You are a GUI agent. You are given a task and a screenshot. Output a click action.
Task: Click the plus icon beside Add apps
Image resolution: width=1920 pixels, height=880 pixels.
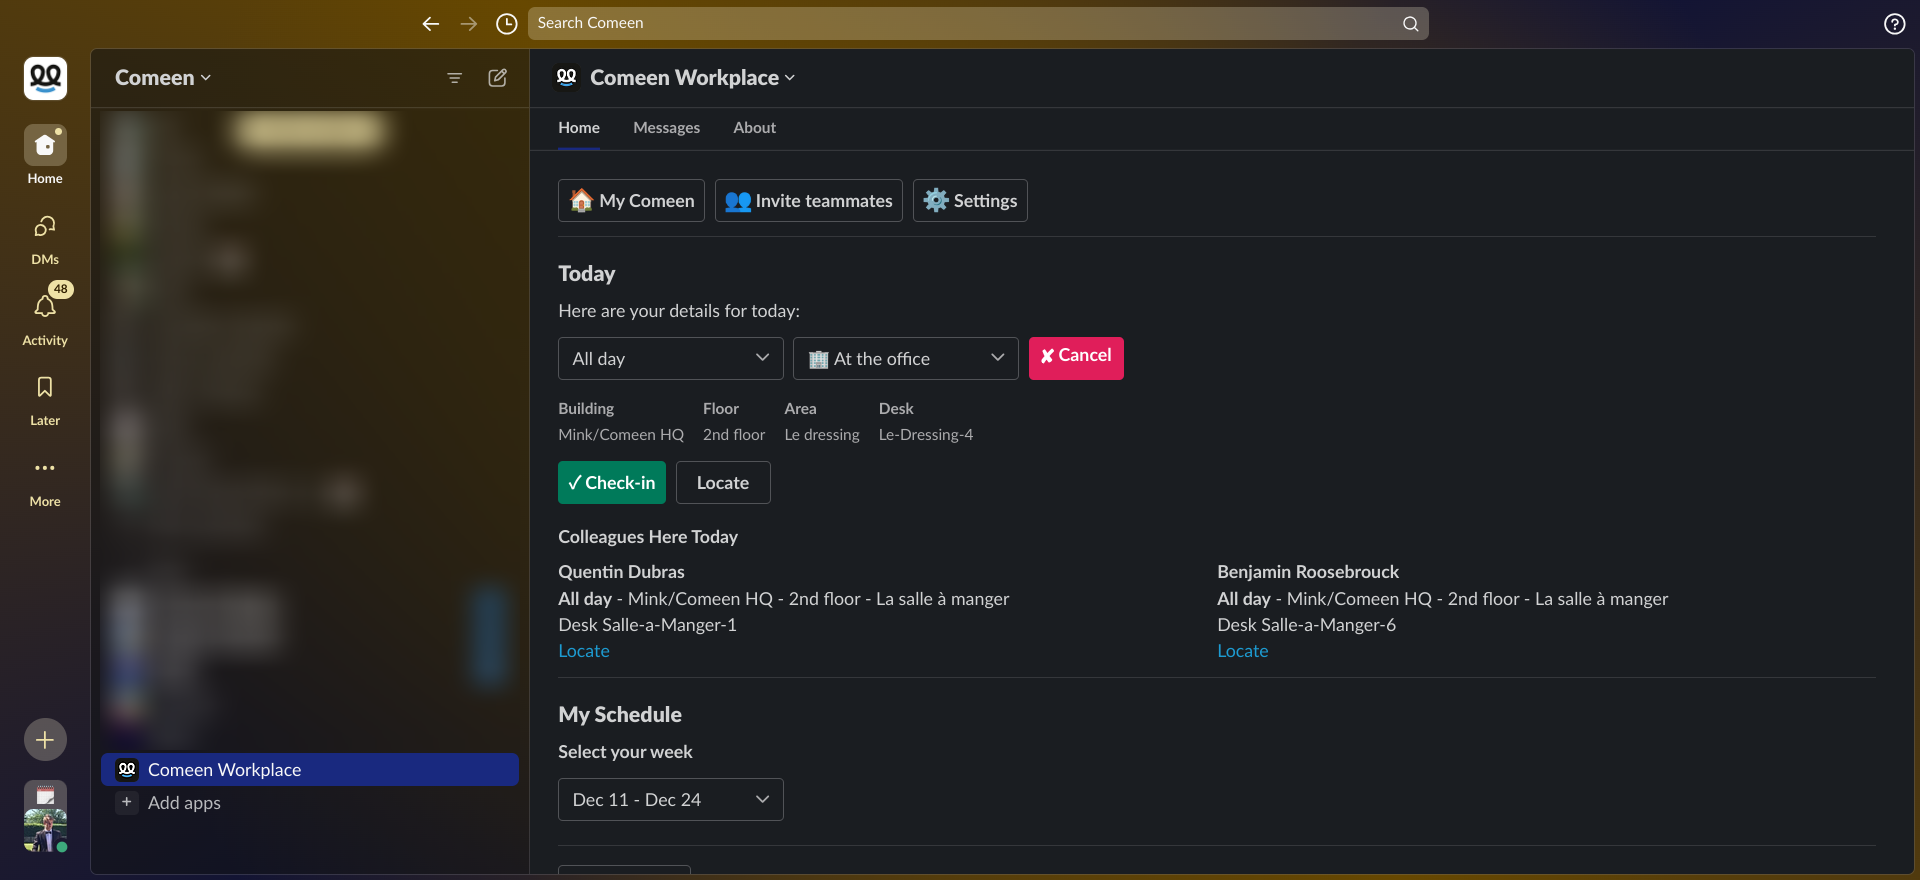[x=127, y=802]
